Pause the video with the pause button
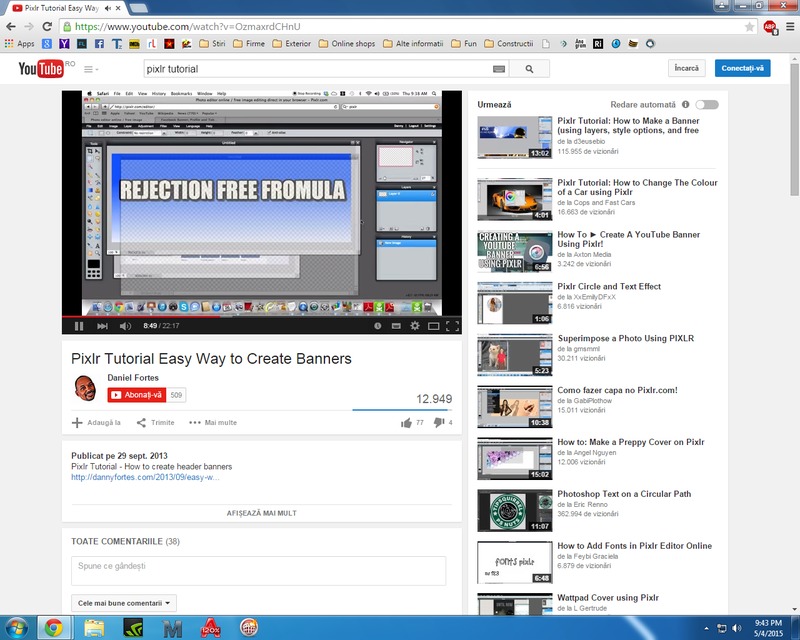Viewport: 800px width, 640px height. [79, 326]
